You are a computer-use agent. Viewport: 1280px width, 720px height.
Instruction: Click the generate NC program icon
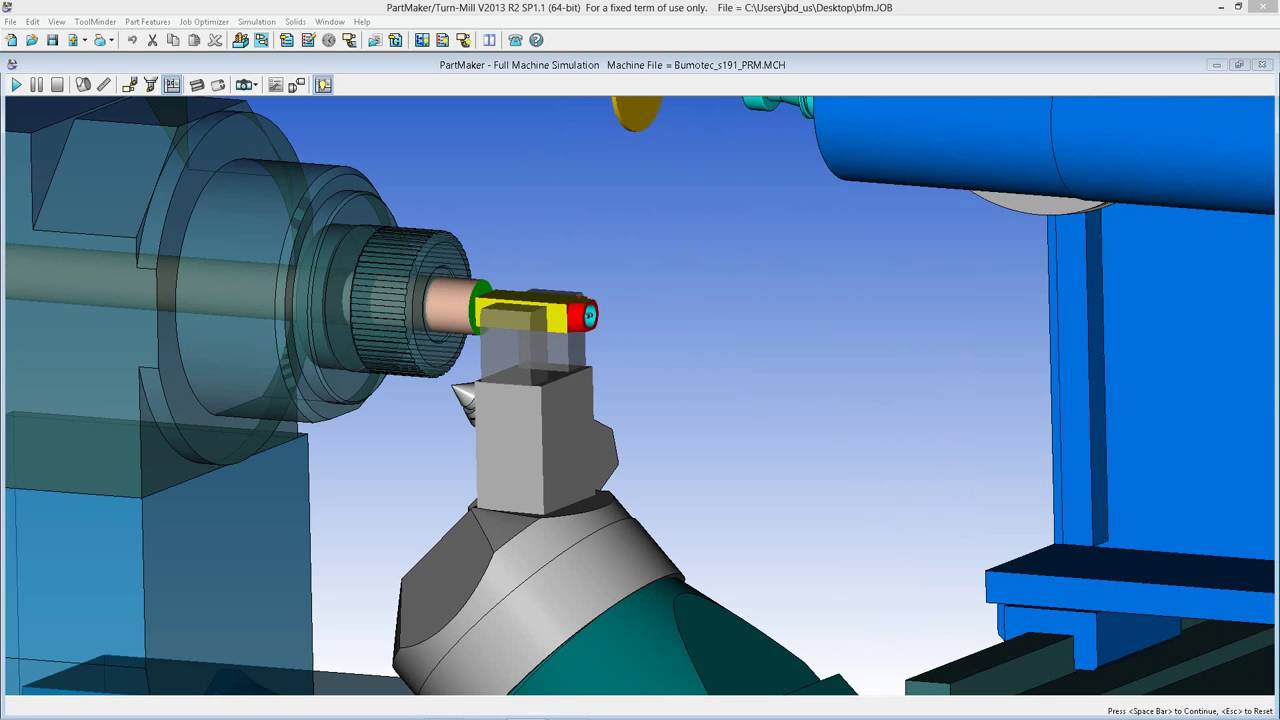374,40
